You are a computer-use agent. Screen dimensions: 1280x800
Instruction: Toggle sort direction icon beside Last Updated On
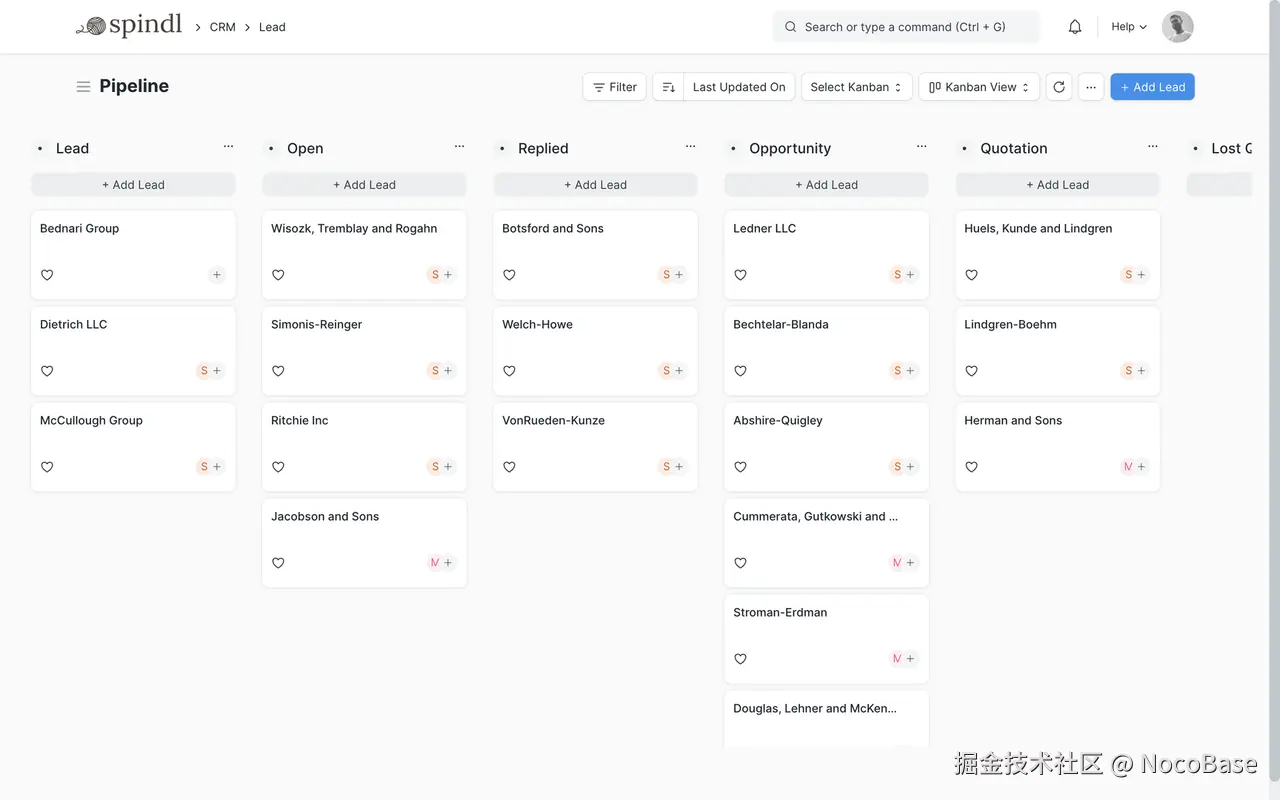(x=669, y=87)
